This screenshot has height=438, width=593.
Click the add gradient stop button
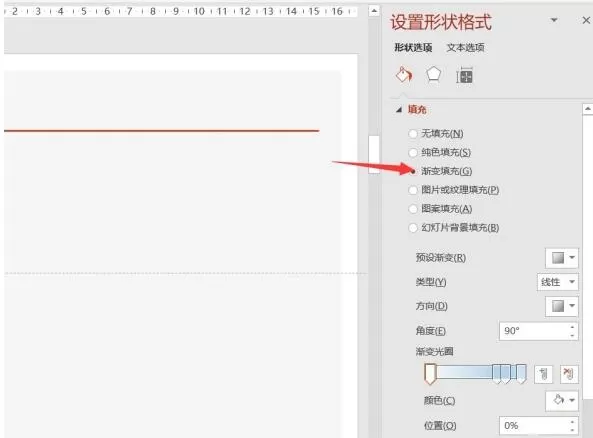543,374
